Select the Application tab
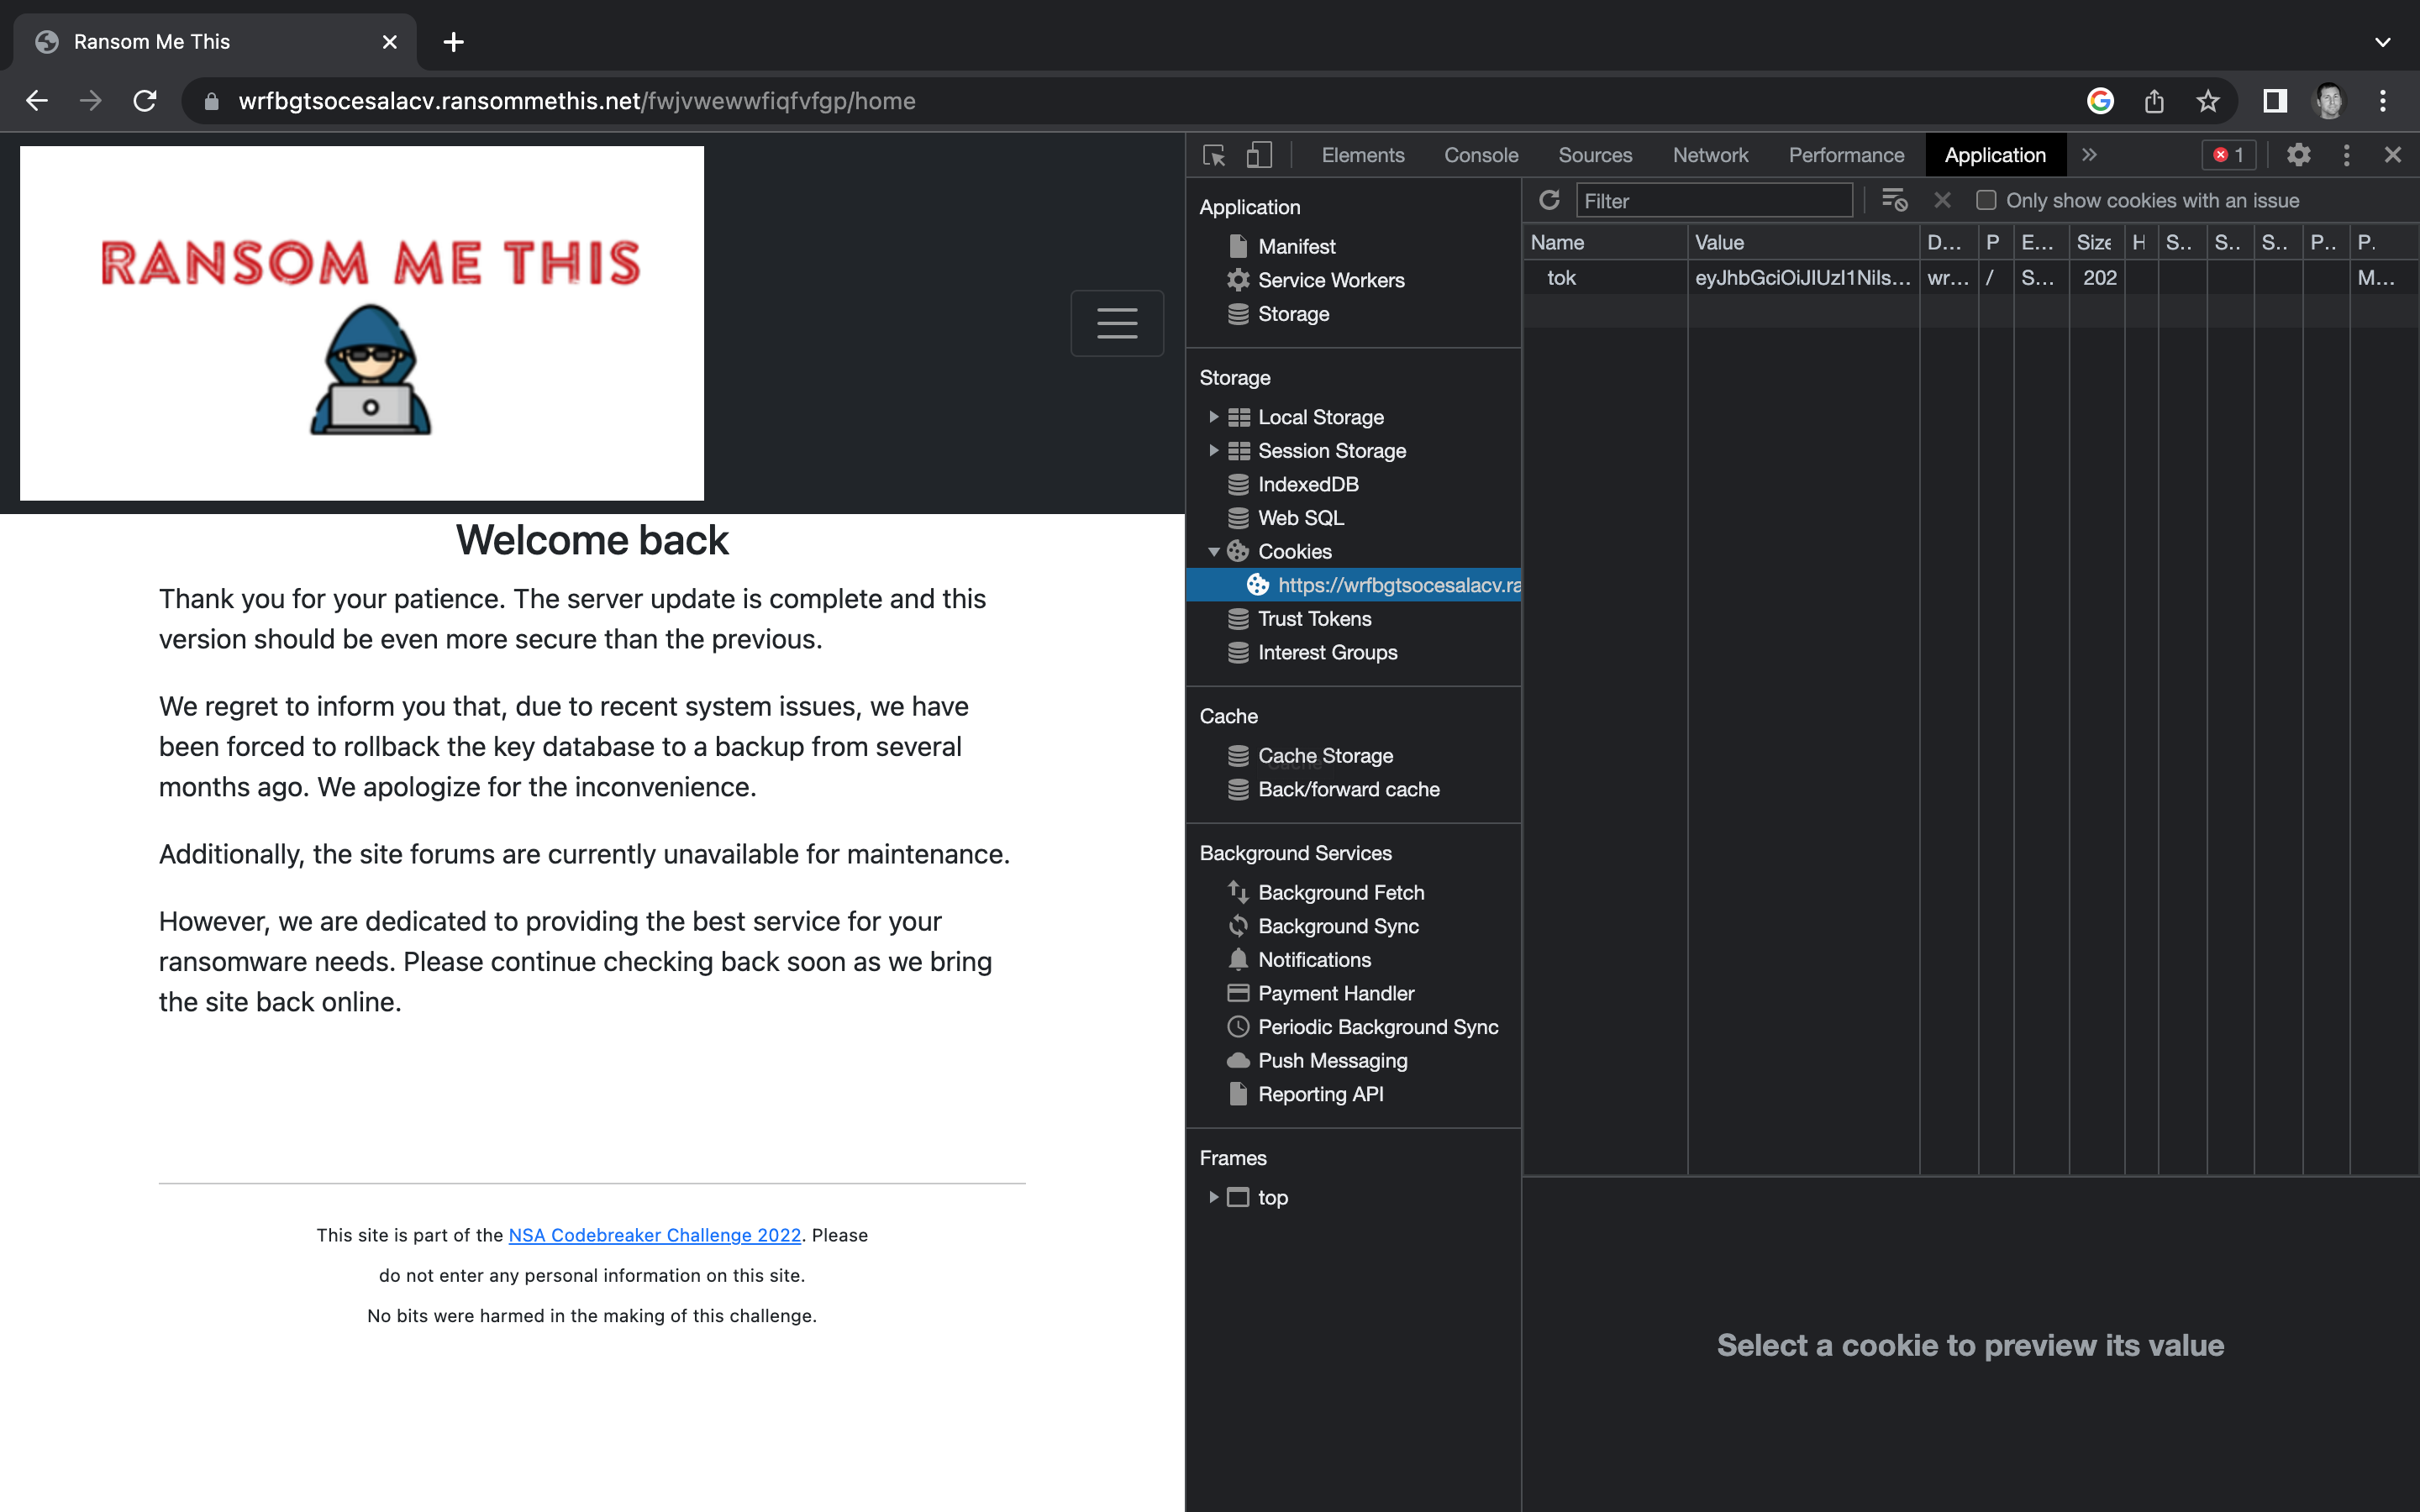The height and width of the screenshot is (1512, 2420). (x=1995, y=155)
